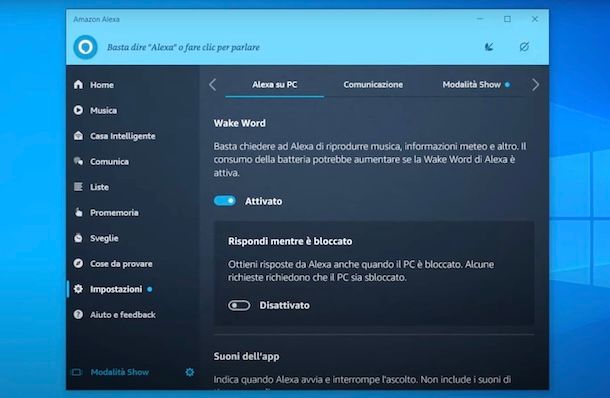The image size is (610, 398).
Task: Open Modalità Show gear settings
Action: point(190,372)
